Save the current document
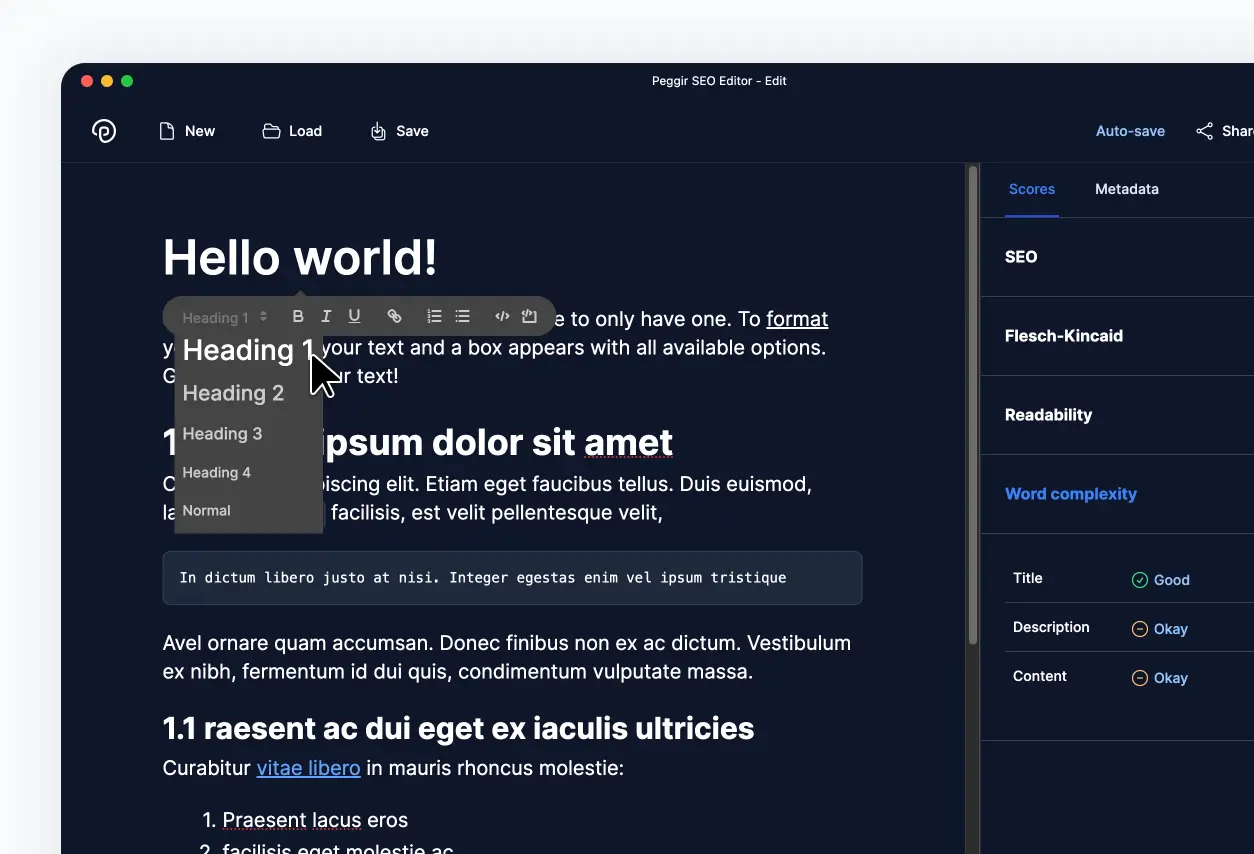The image size is (1254, 854). tap(399, 131)
